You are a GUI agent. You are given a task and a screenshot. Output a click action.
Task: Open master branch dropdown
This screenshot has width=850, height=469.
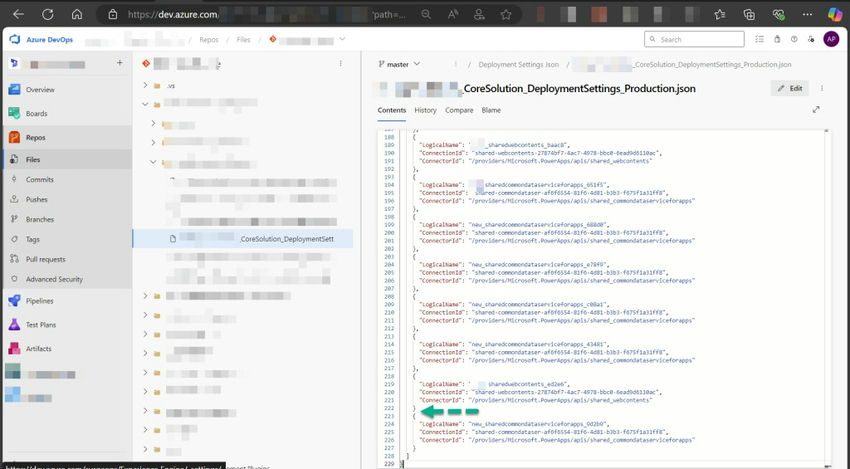click(398, 64)
